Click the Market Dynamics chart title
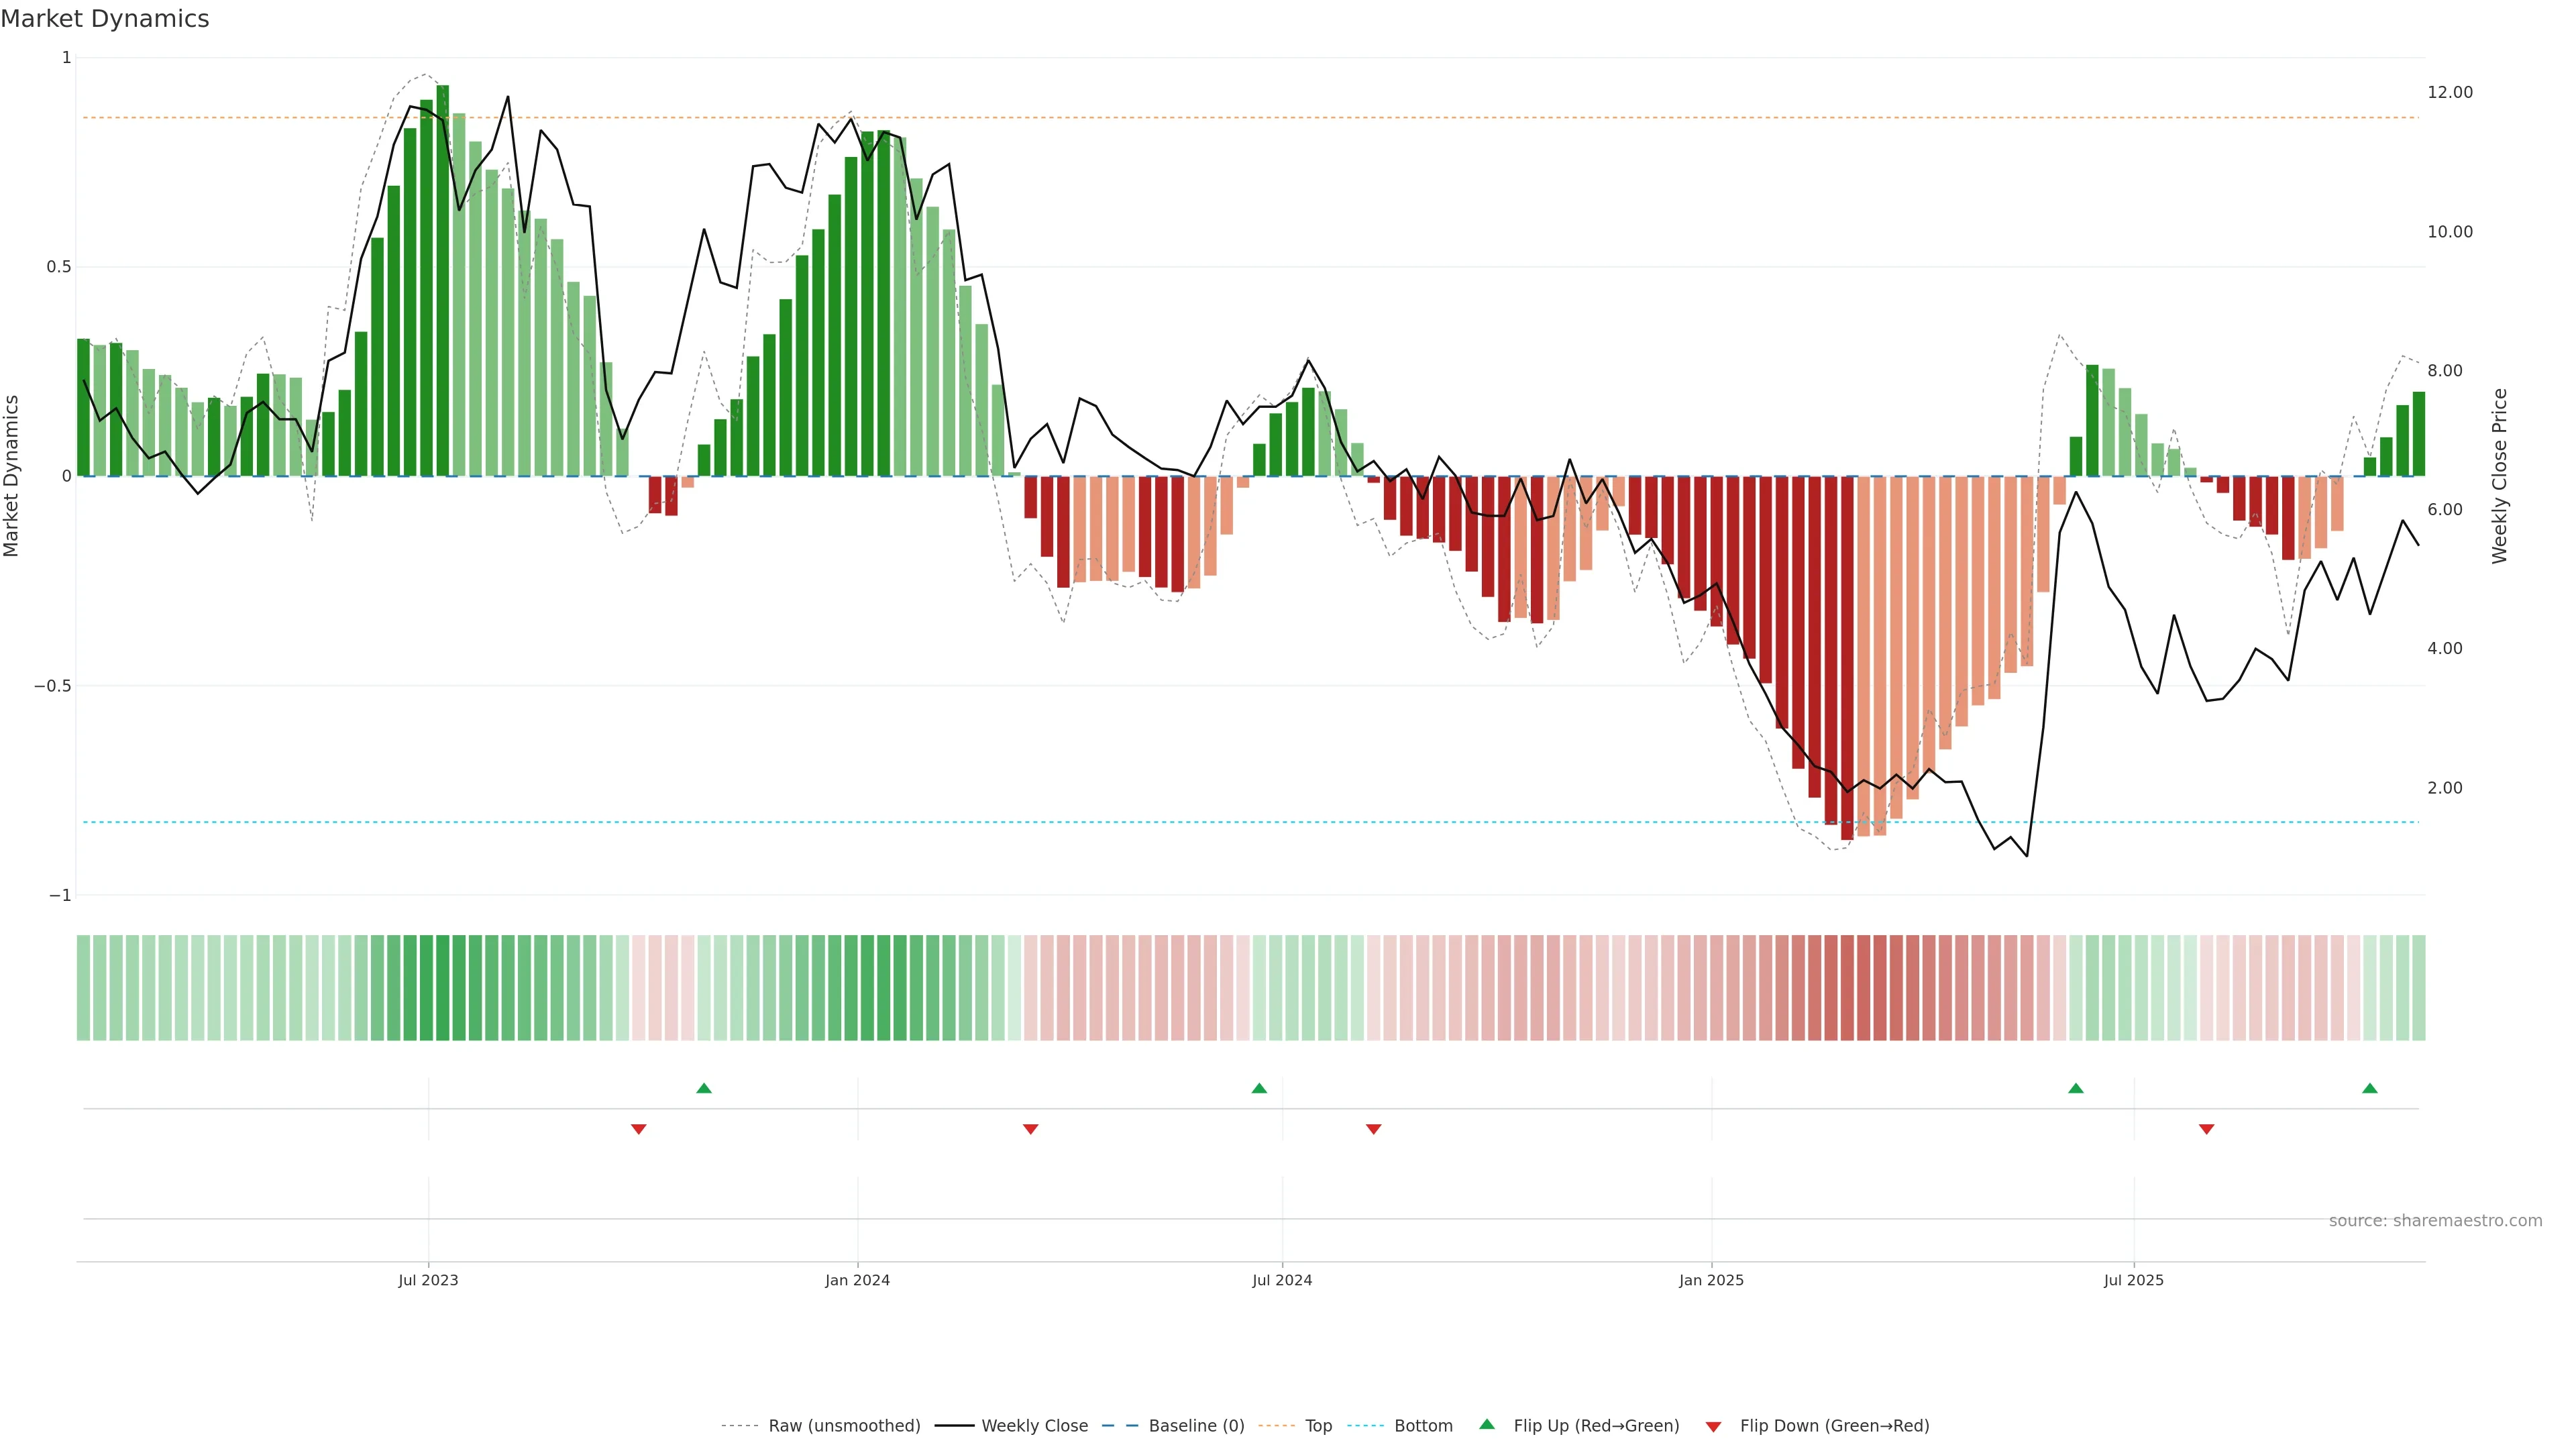 pos(105,19)
